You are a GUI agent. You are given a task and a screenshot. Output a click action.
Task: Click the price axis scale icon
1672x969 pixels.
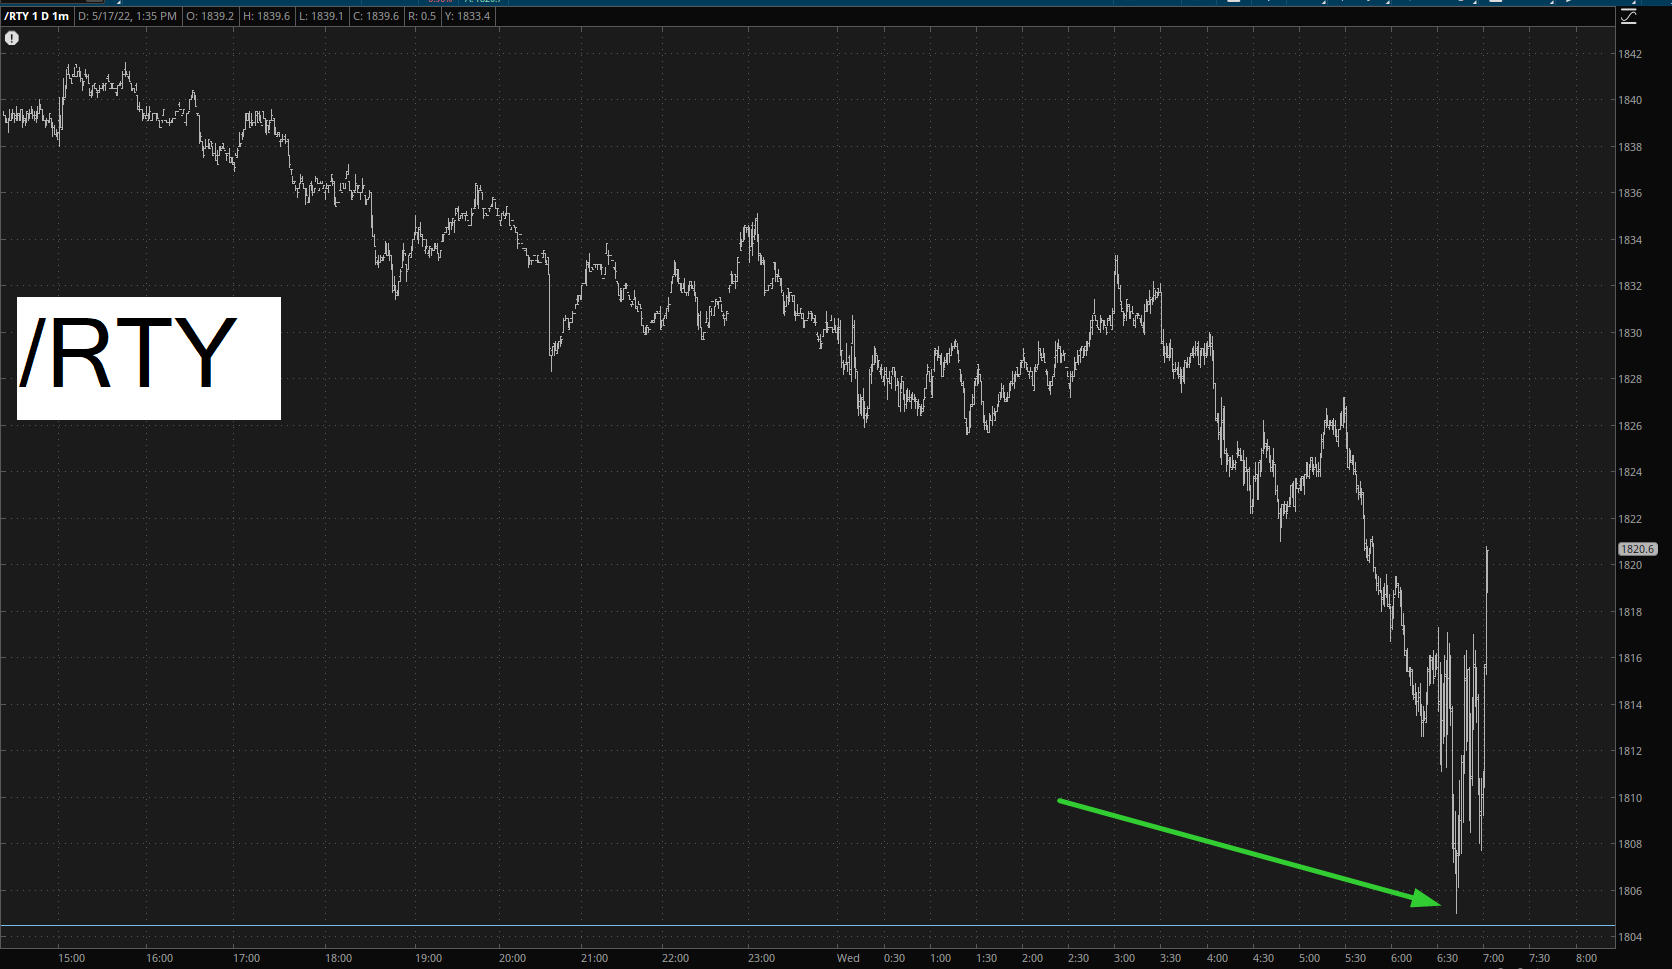[x=1629, y=16]
